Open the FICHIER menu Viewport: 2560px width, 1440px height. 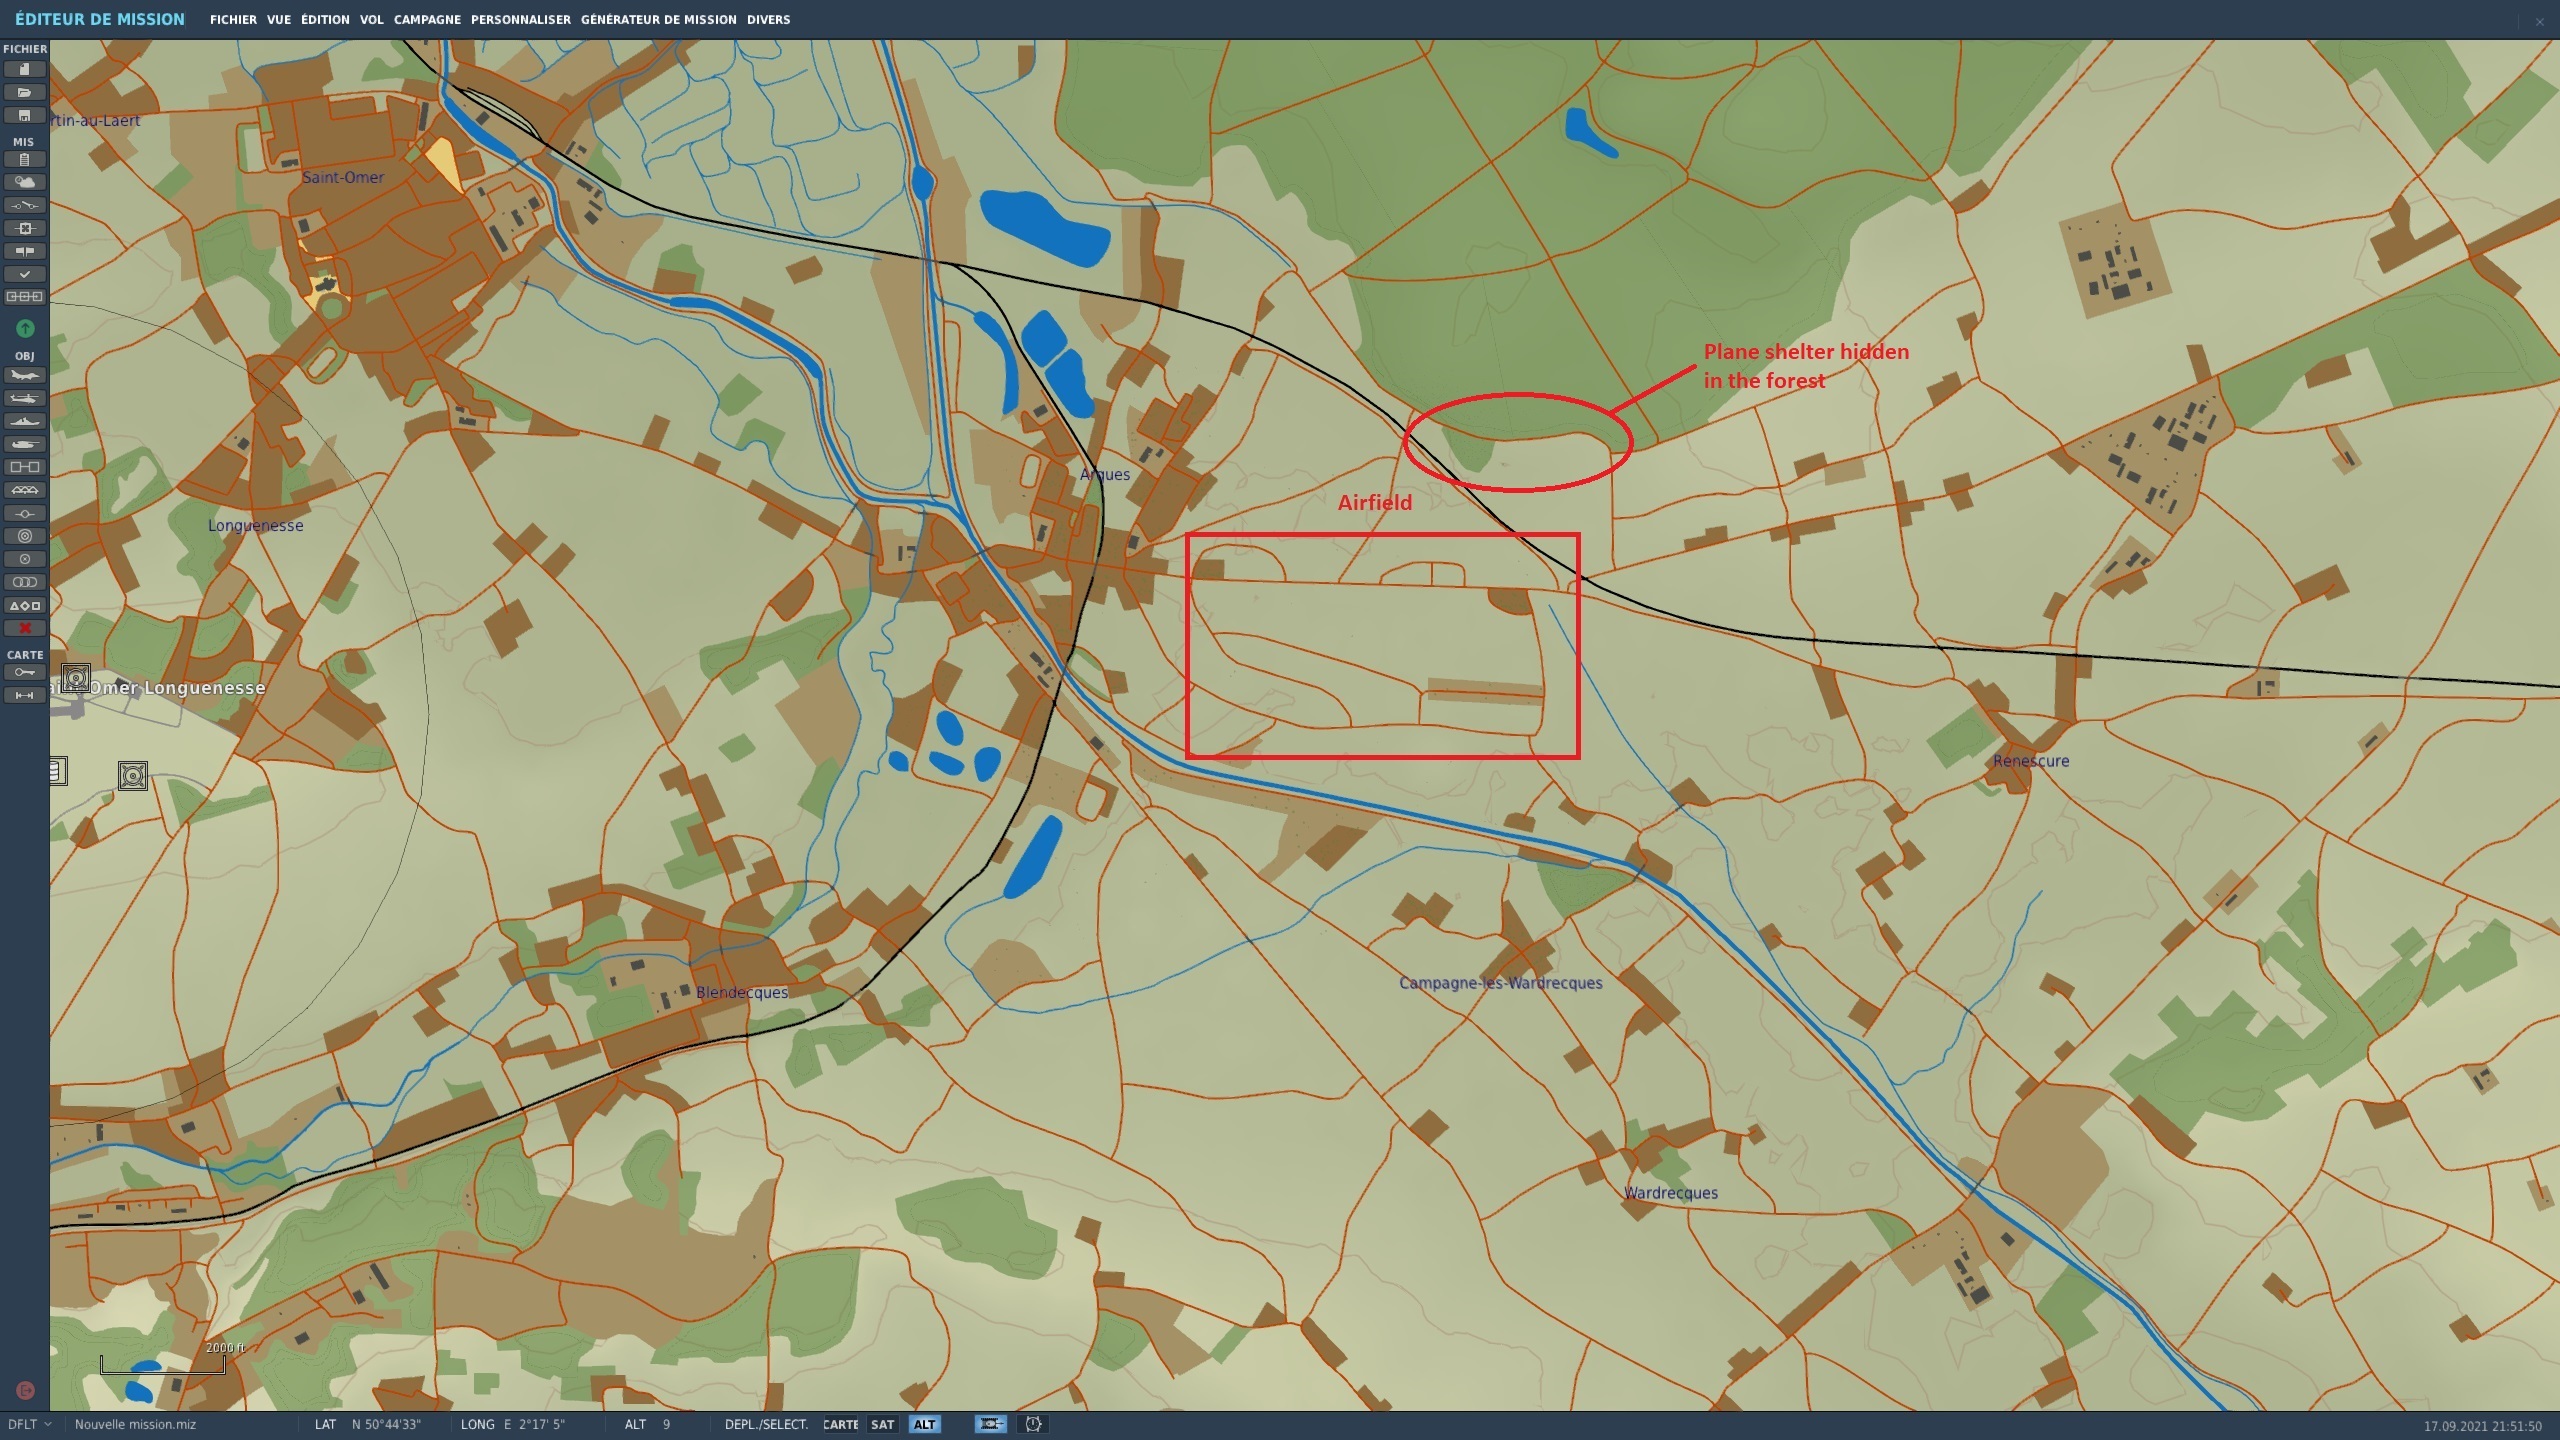(233, 19)
